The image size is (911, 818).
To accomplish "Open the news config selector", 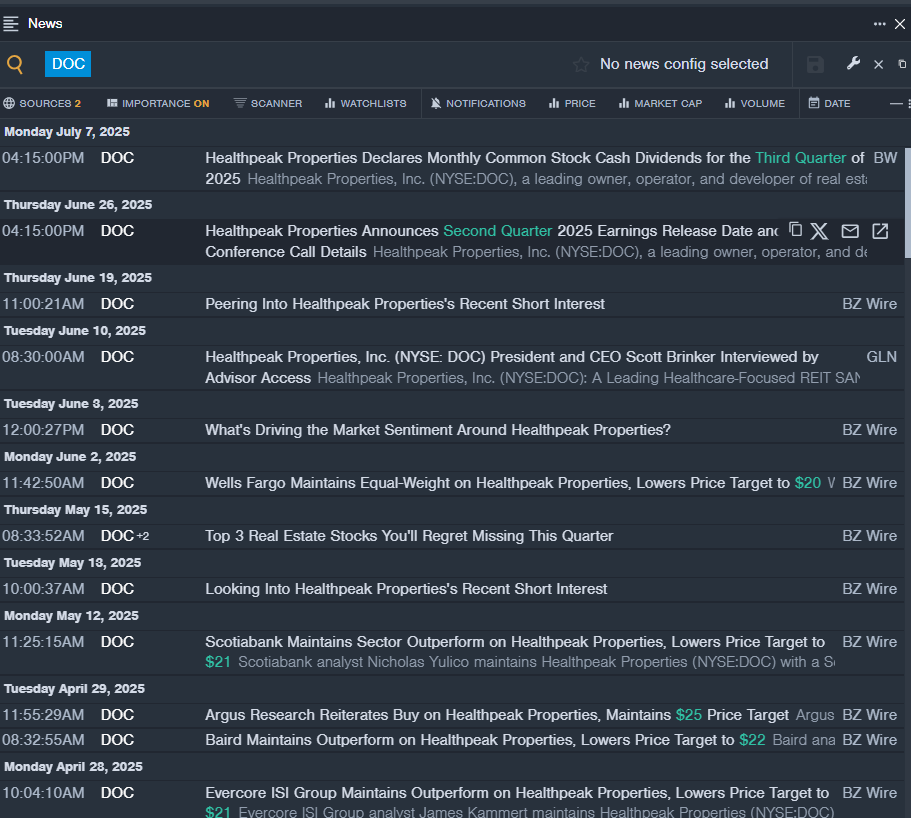I will [x=684, y=64].
